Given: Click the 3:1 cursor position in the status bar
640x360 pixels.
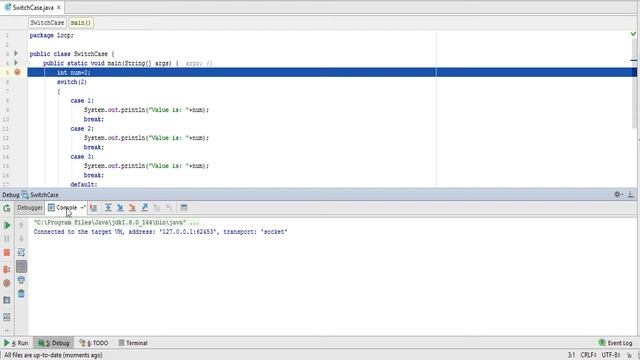Looking at the screenshot, I should click(571, 355).
